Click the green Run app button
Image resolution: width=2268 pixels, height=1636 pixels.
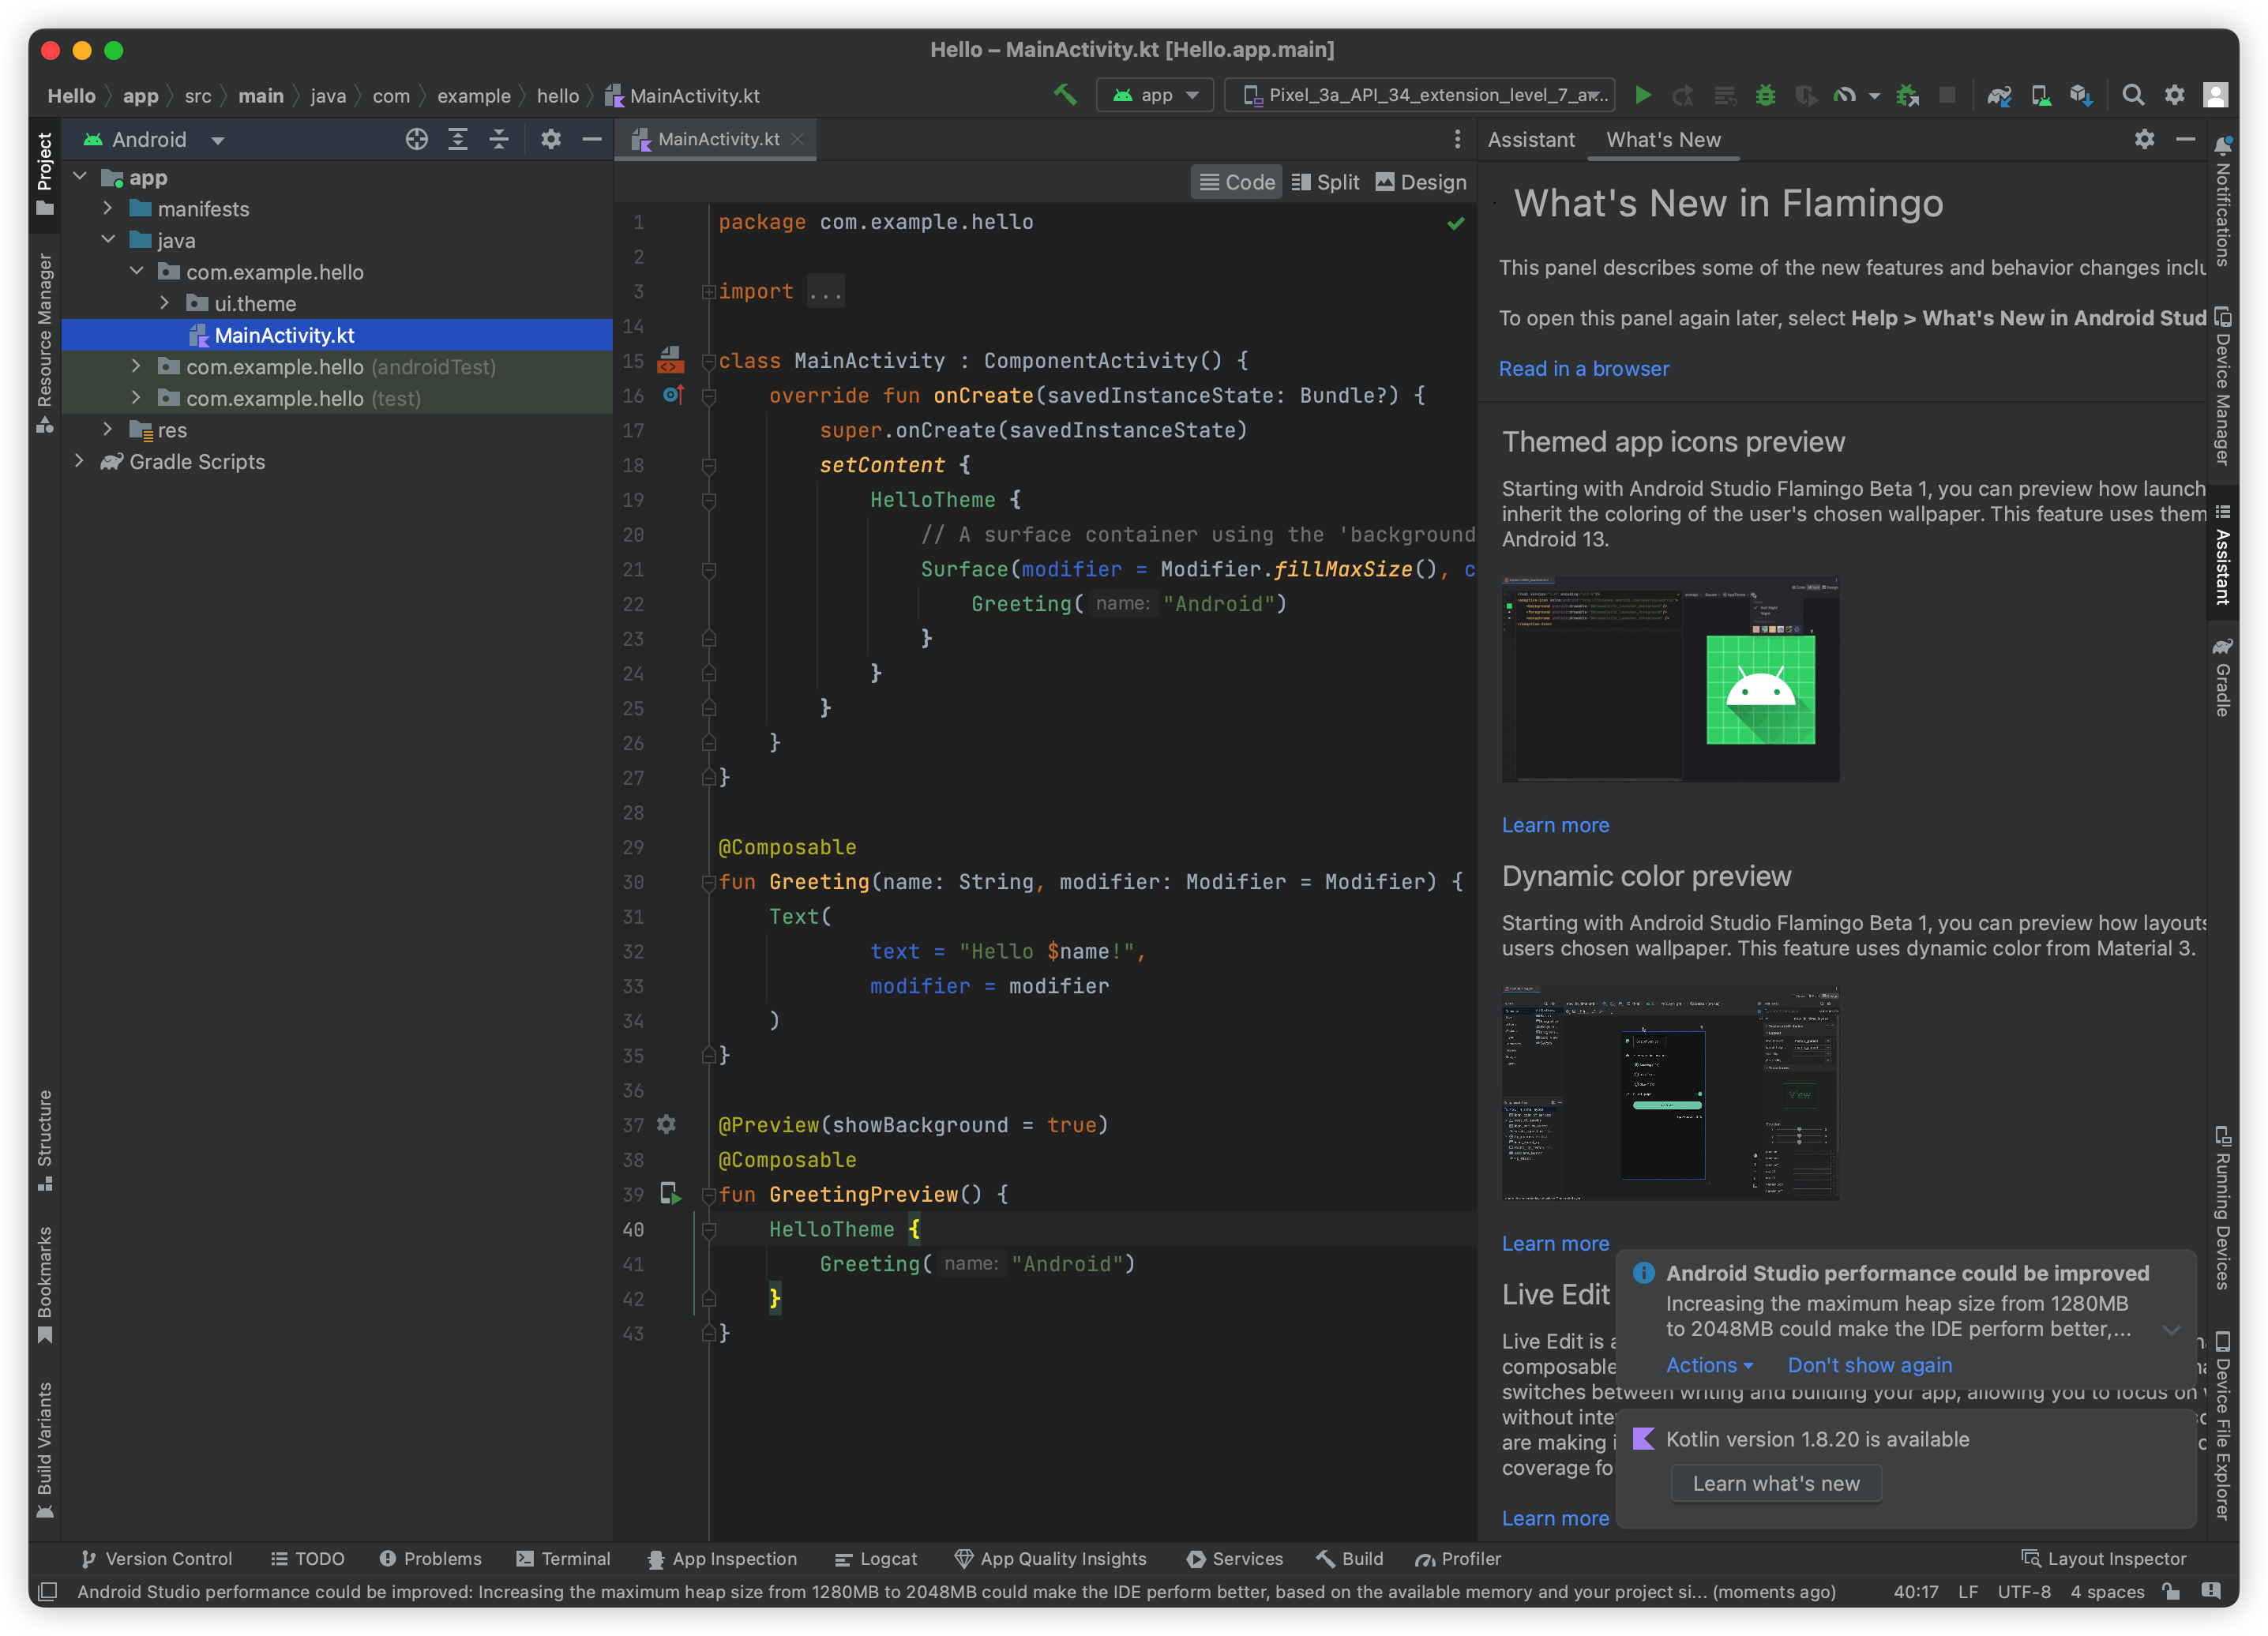click(x=1642, y=95)
